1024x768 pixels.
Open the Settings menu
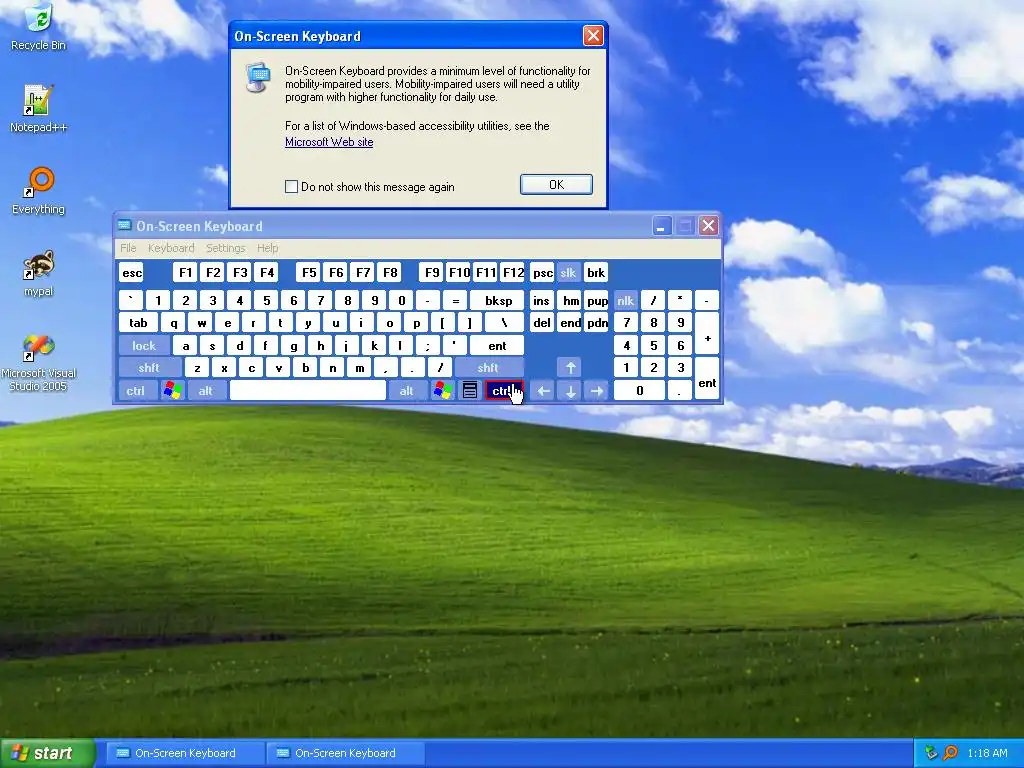(x=225, y=248)
